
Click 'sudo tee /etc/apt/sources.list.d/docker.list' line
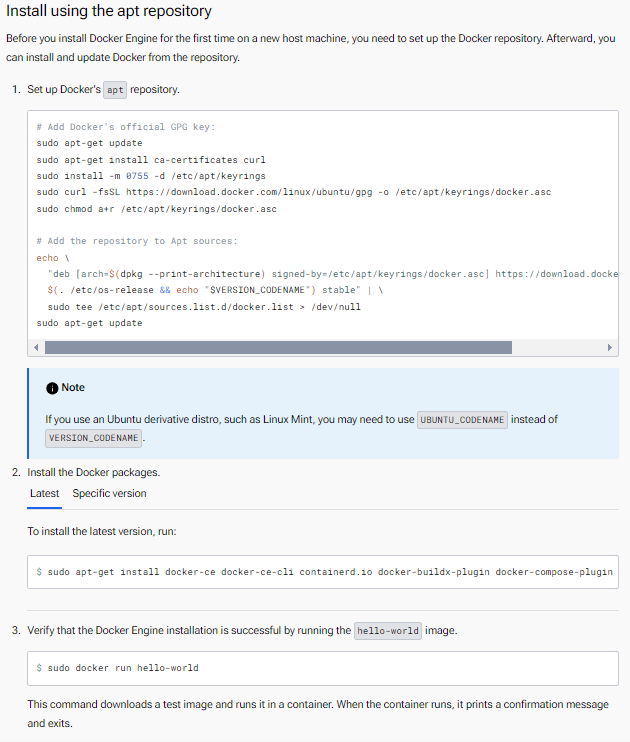(204, 307)
